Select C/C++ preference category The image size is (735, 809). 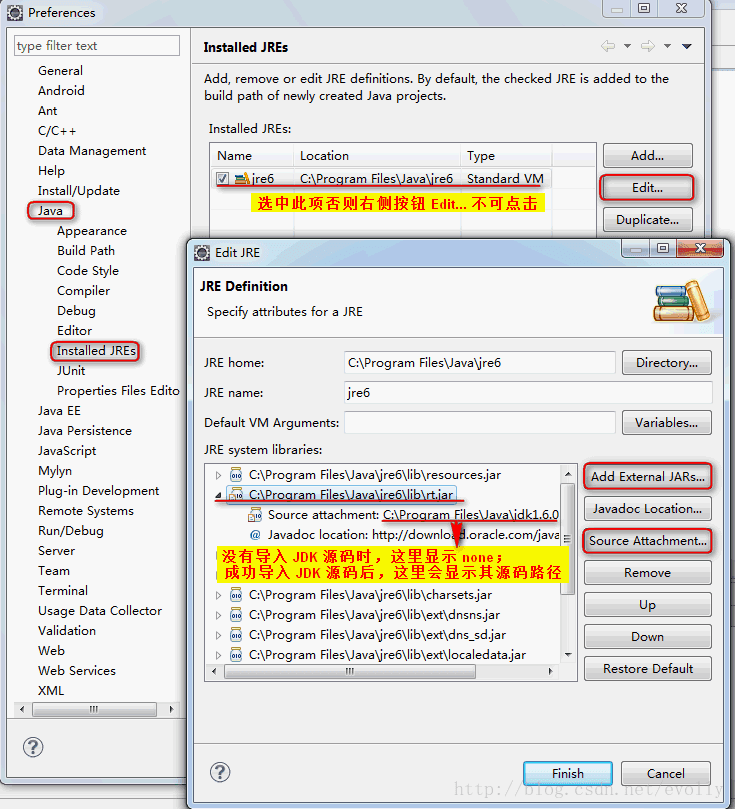[57, 131]
